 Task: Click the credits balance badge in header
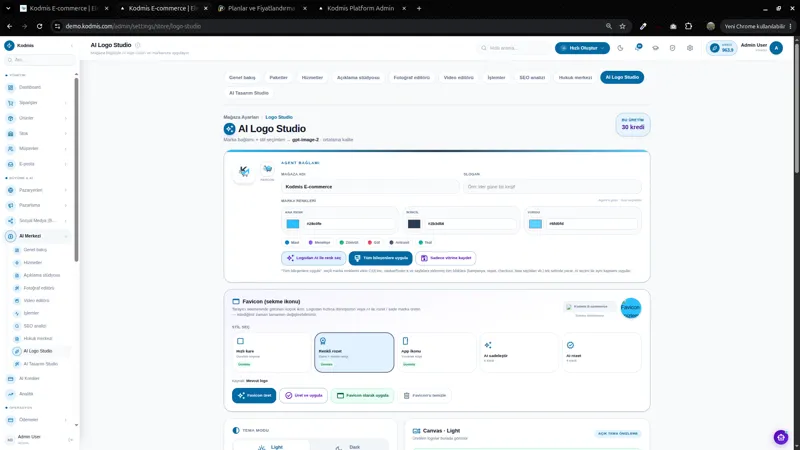[721, 48]
